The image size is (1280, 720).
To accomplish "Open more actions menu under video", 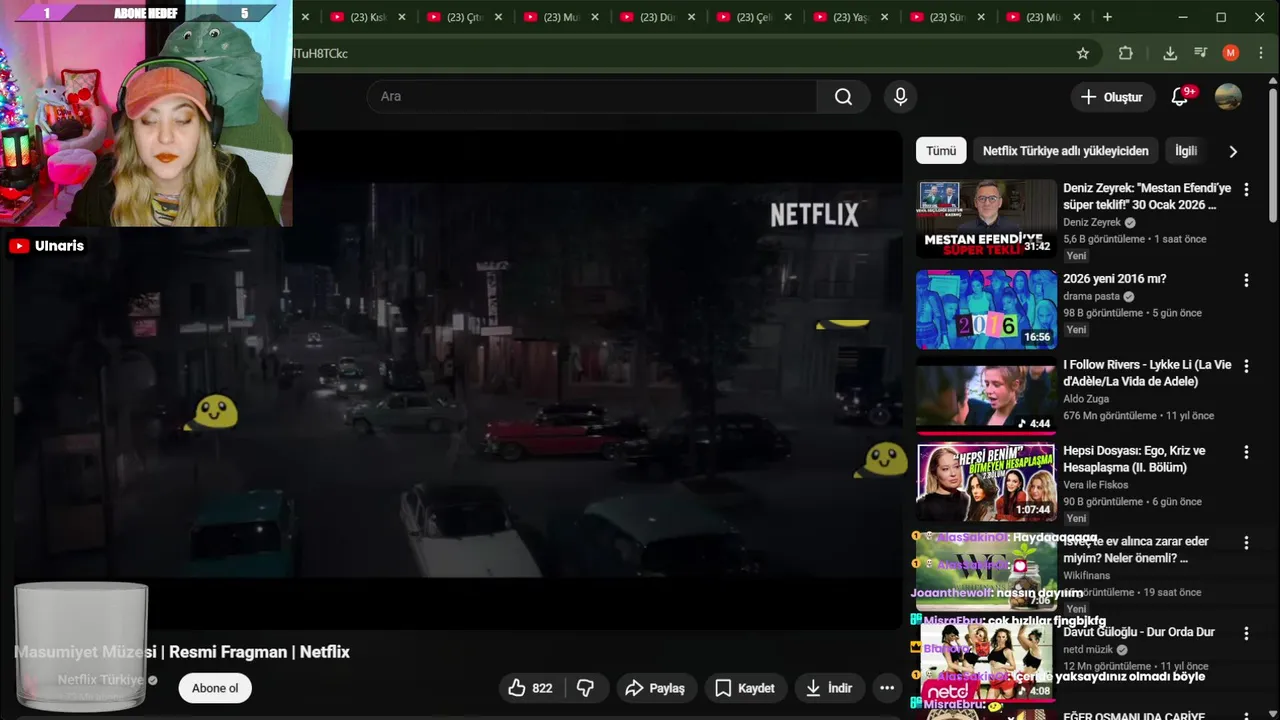I will 887,688.
